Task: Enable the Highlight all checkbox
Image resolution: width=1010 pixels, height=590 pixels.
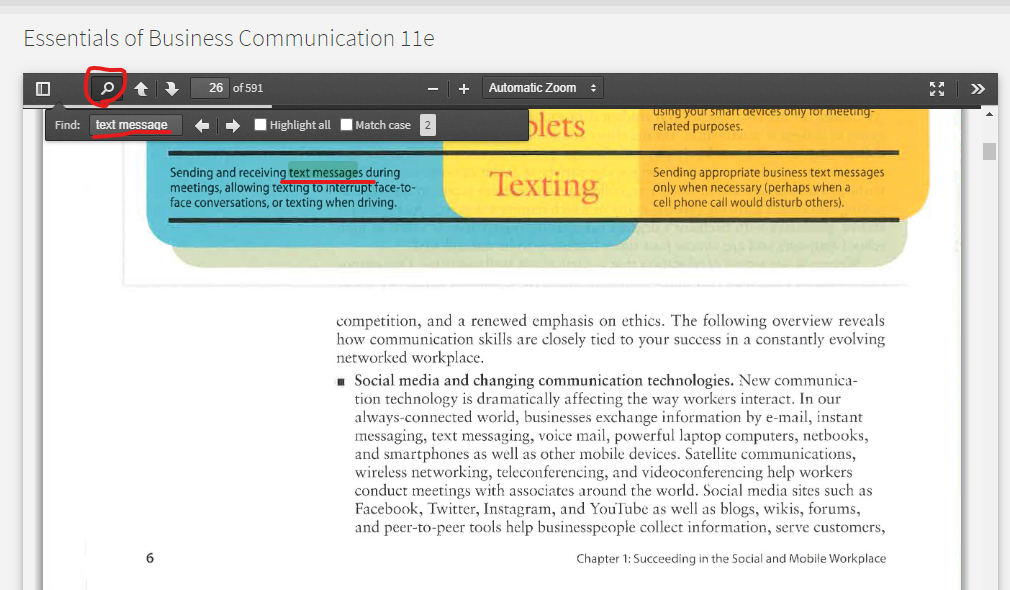Action: 259,124
